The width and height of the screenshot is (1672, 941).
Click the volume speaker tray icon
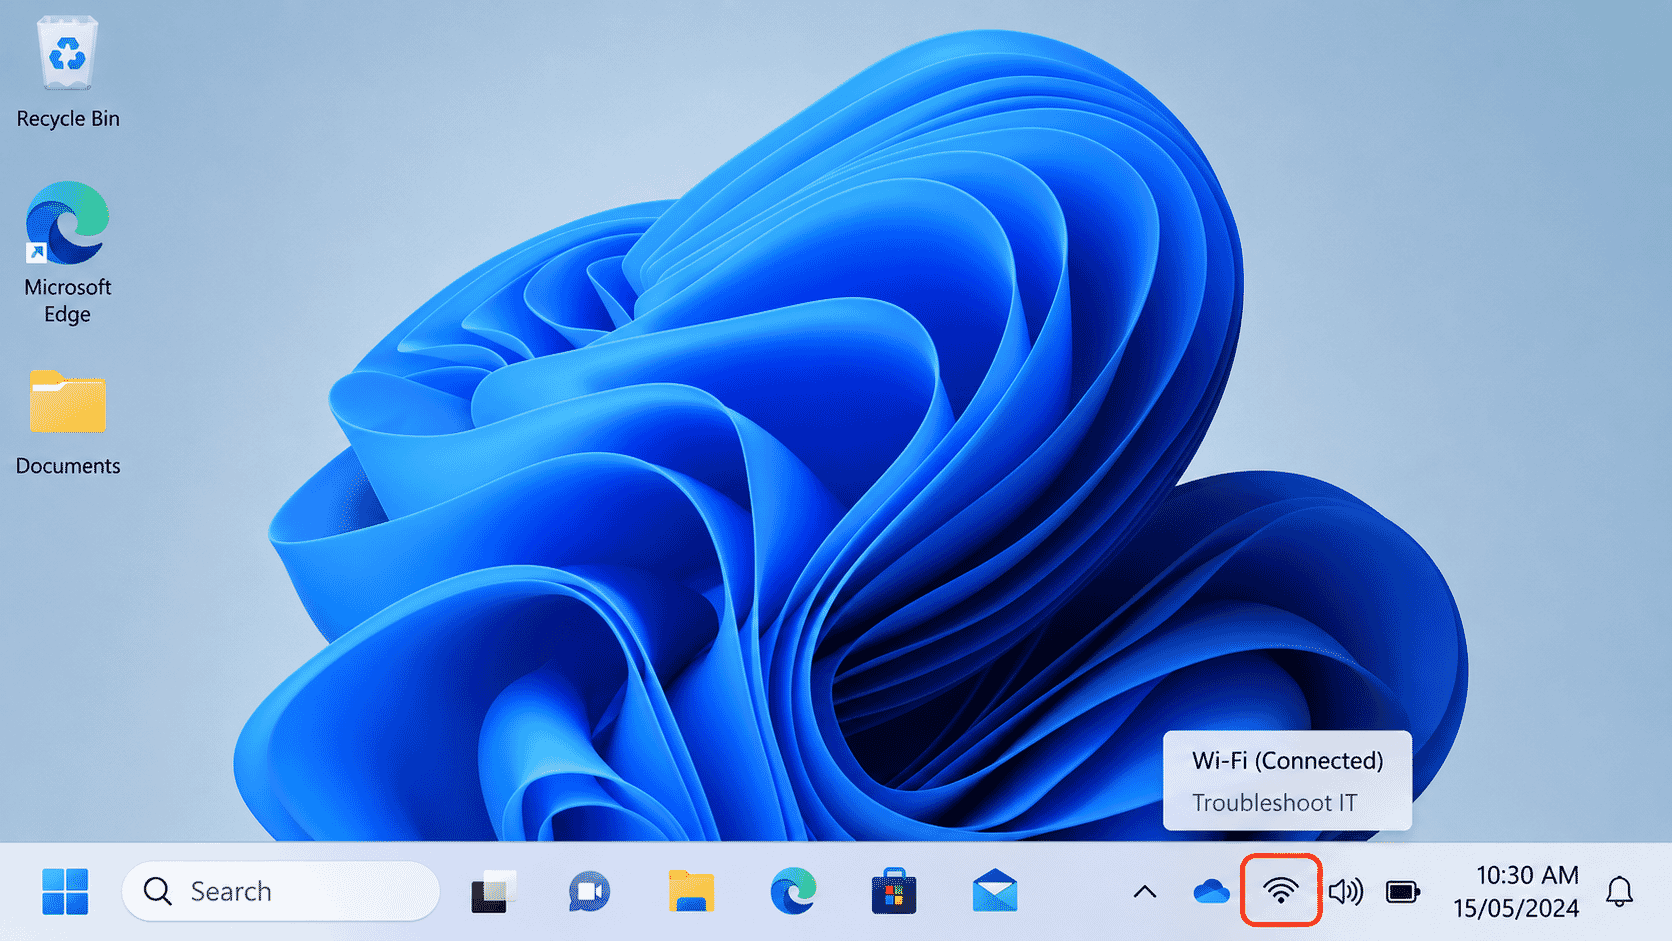[1346, 891]
